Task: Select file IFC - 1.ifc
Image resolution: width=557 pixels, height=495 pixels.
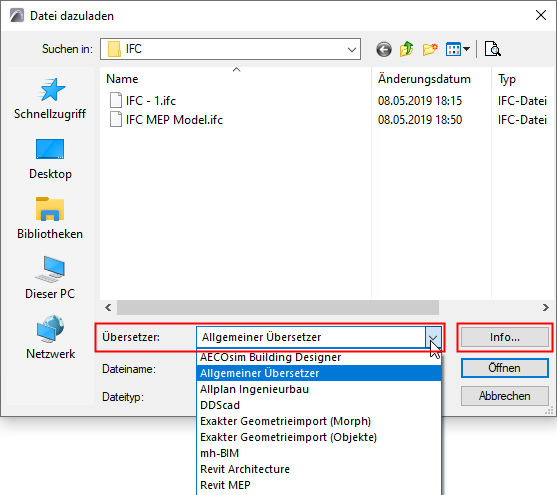Action: tap(151, 101)
